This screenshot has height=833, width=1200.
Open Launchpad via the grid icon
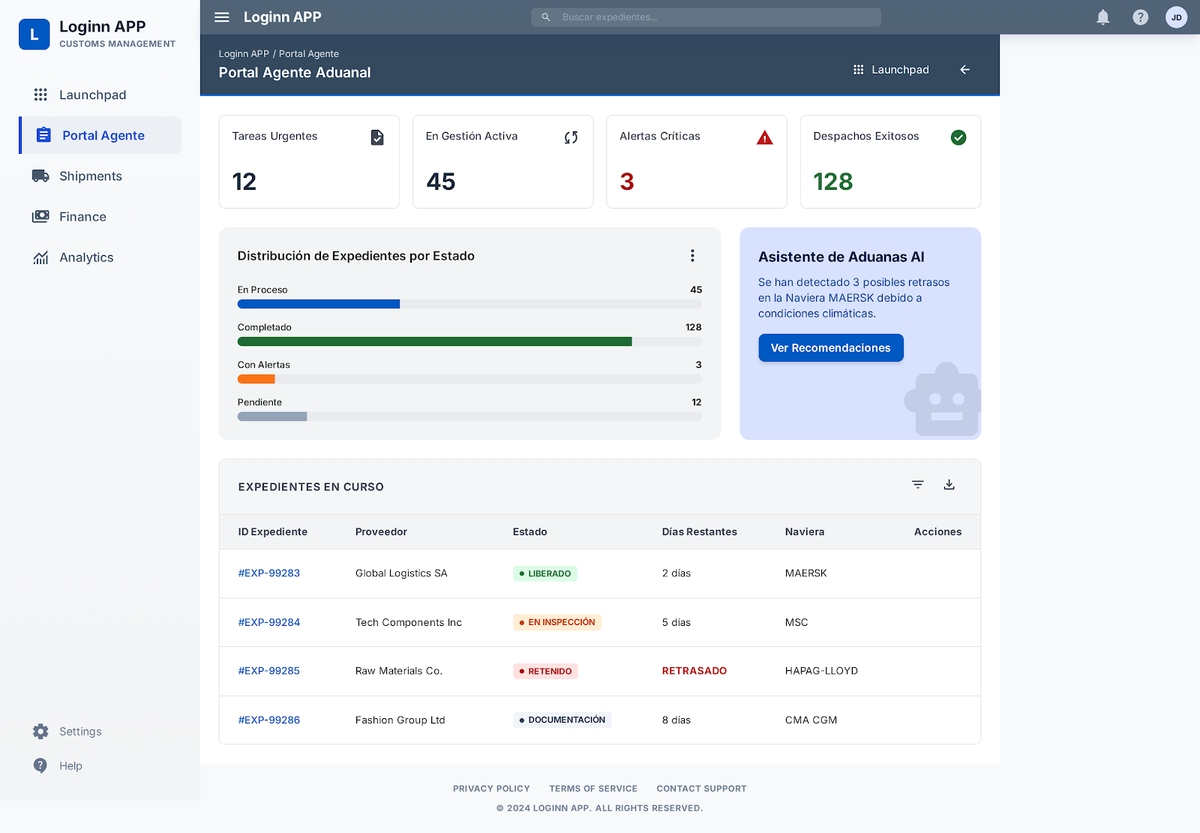(858, 70)
